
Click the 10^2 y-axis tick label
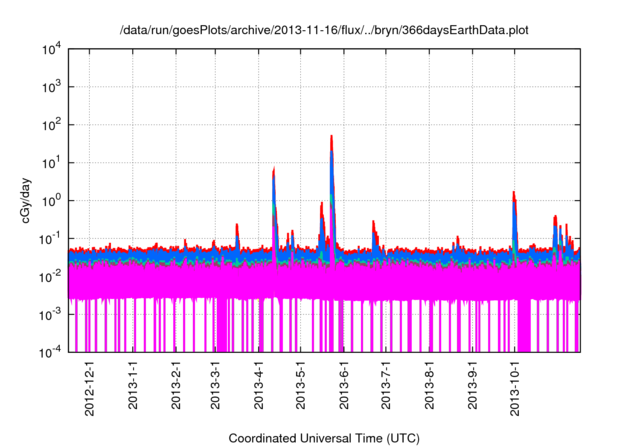[x=52, y=125]
